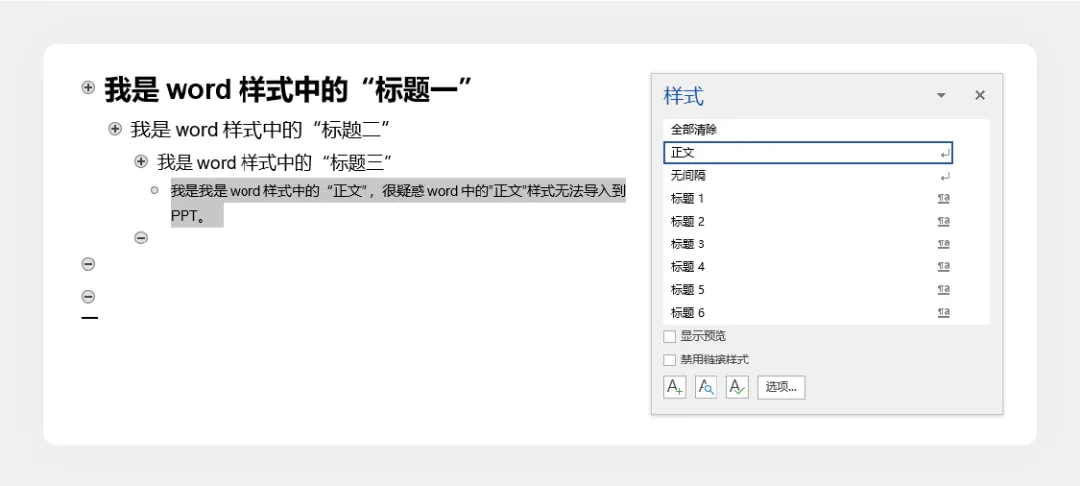This screenshot has height=486, width=1080.
Task: Click the 样式 pane title
Action: point(684,96)
